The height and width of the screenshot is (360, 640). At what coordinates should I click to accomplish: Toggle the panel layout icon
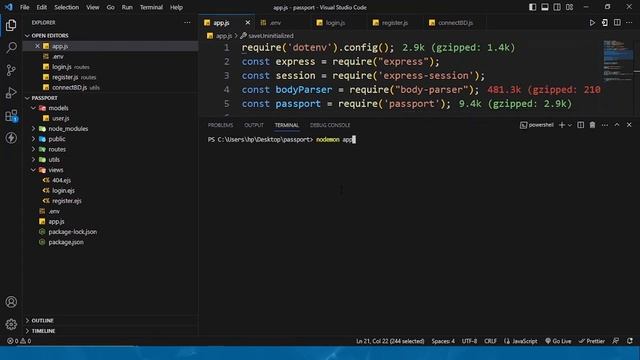point(545,7)
